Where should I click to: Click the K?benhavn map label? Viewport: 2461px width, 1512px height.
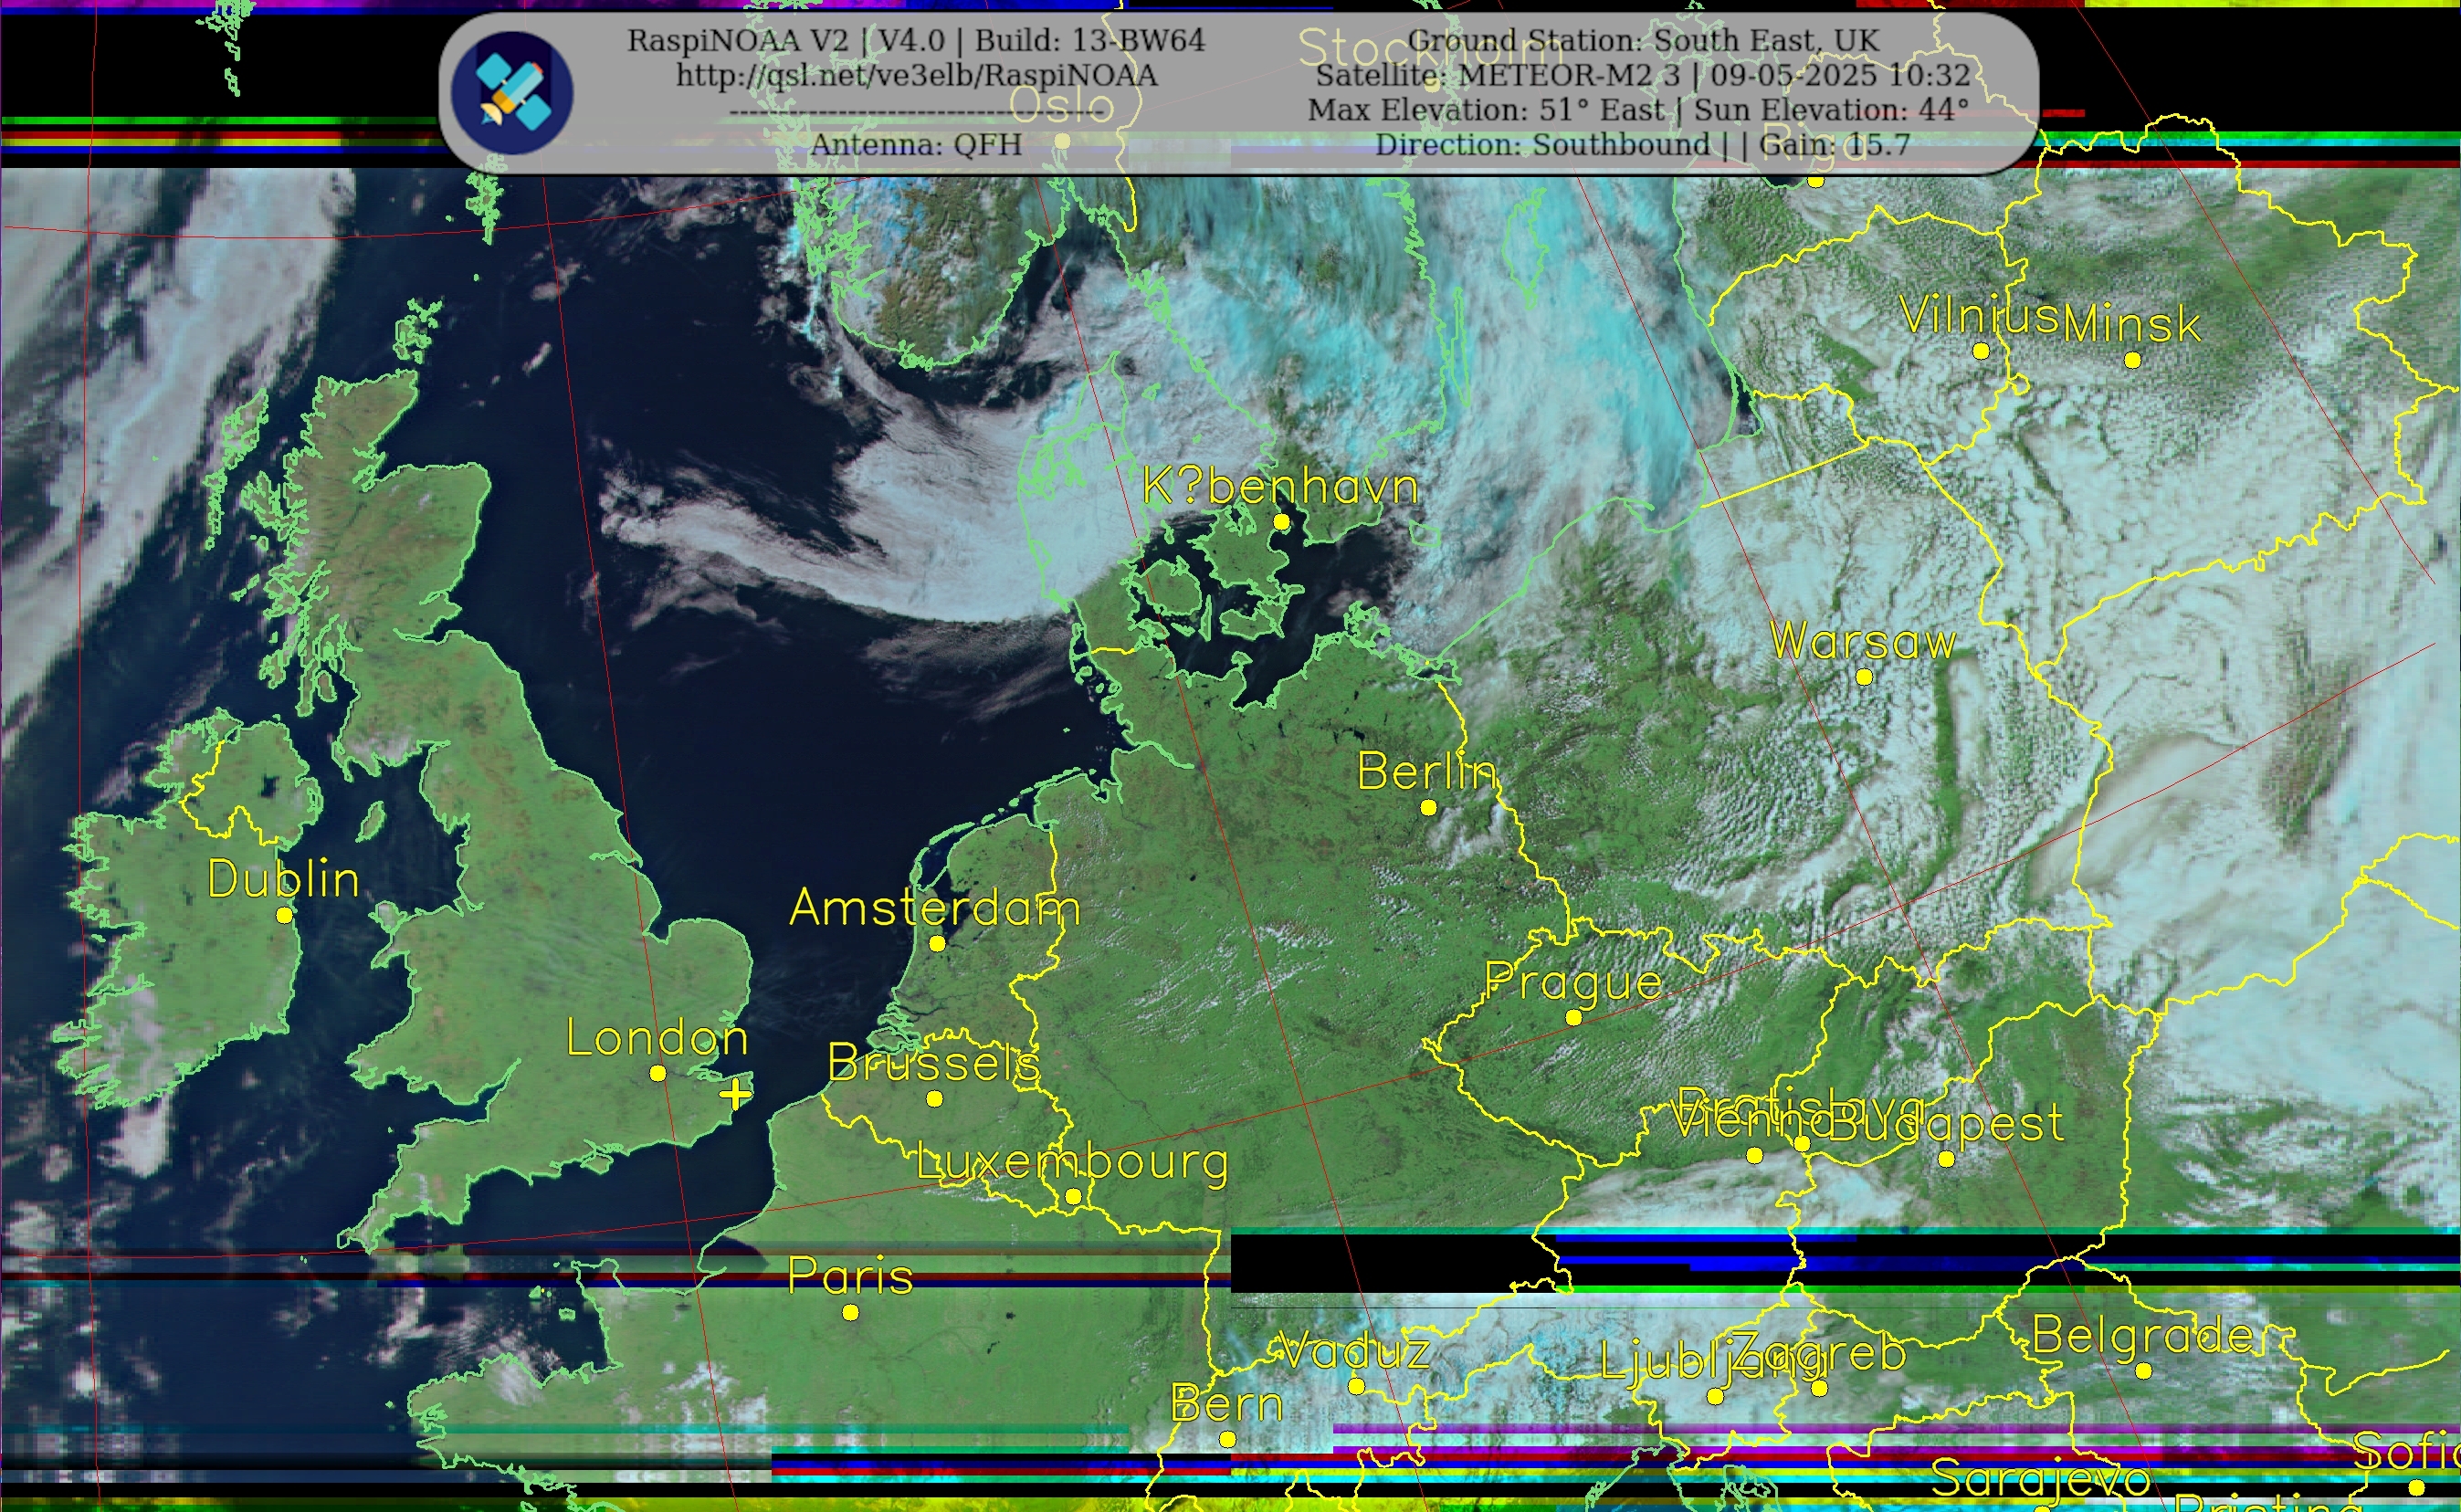pos(1281,487)
